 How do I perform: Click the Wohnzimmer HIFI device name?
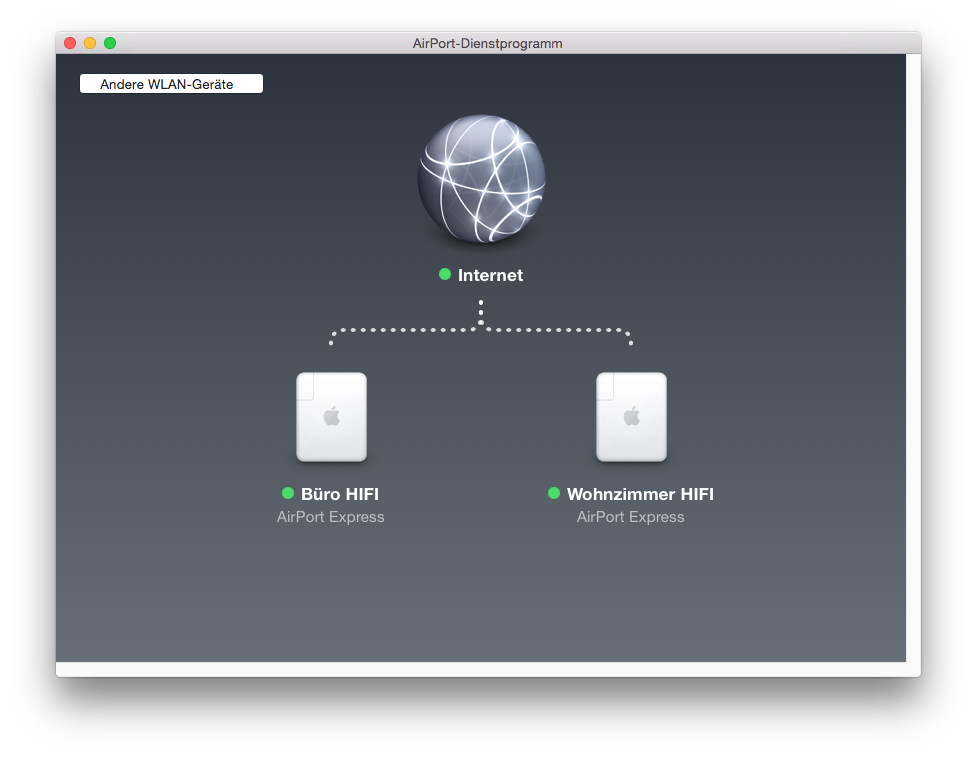click(x=640, y=494)
